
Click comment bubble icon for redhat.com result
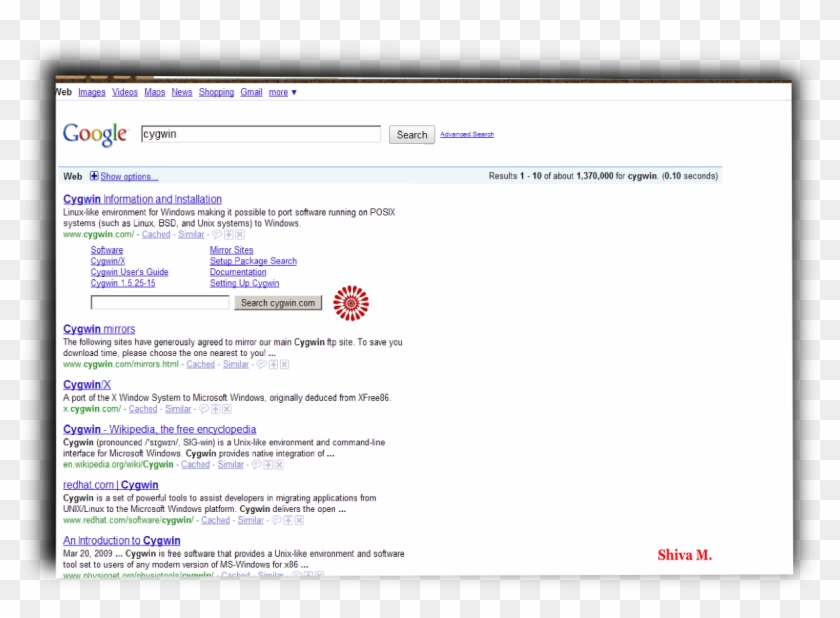click(276, 521)
